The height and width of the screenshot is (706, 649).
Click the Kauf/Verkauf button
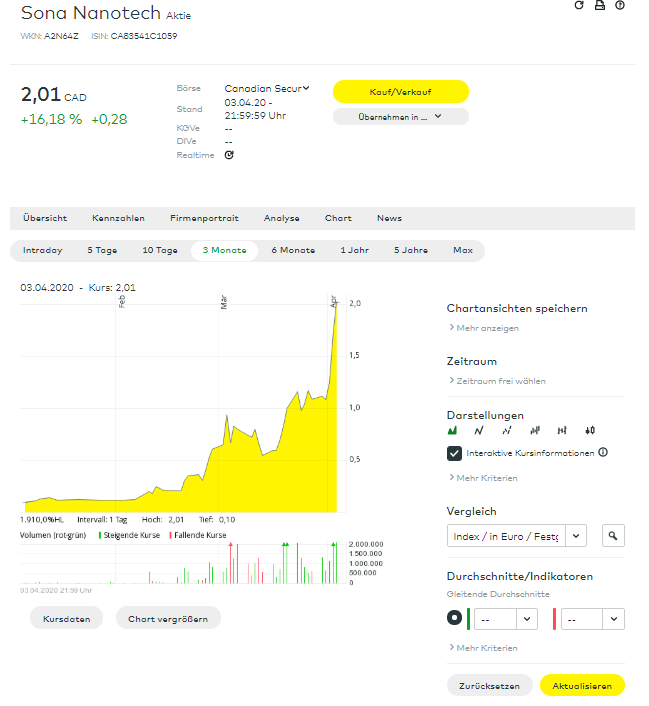(400, 91)
